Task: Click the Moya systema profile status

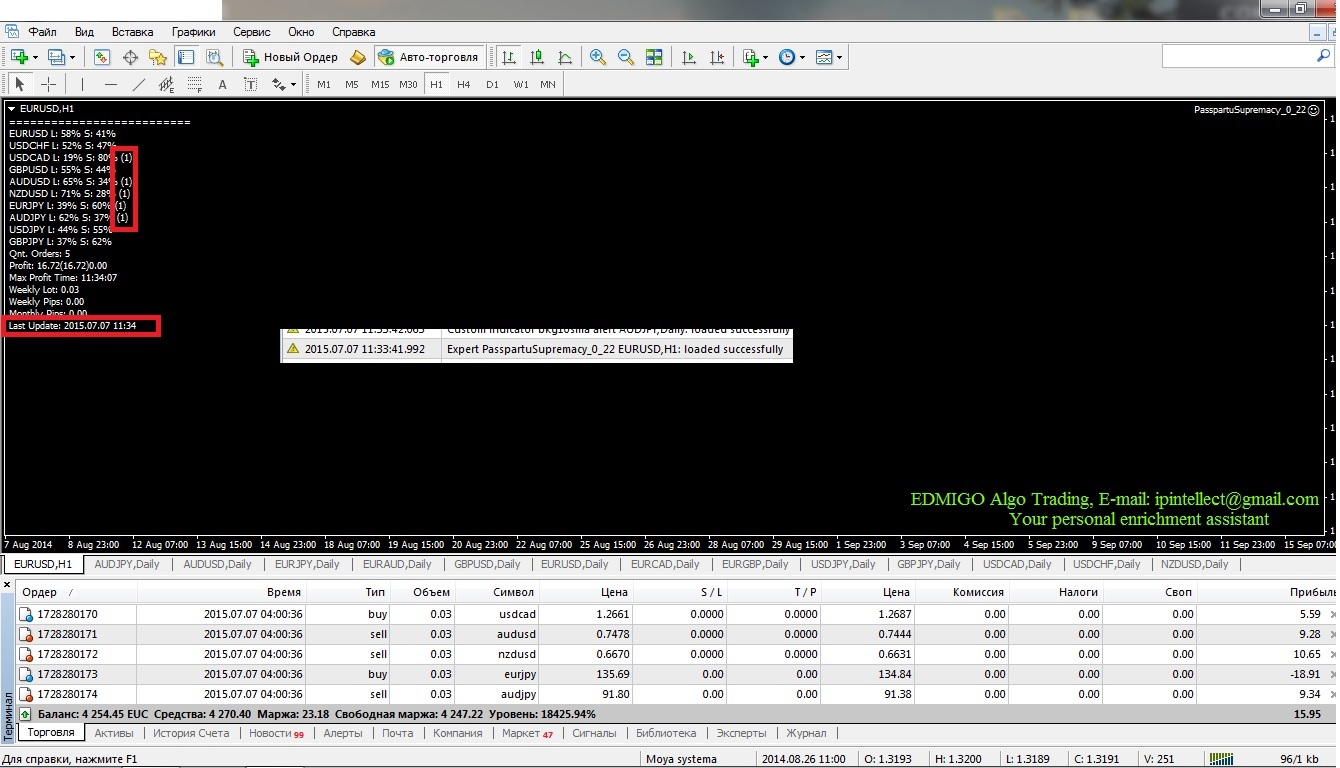Action: click(681, 759)
